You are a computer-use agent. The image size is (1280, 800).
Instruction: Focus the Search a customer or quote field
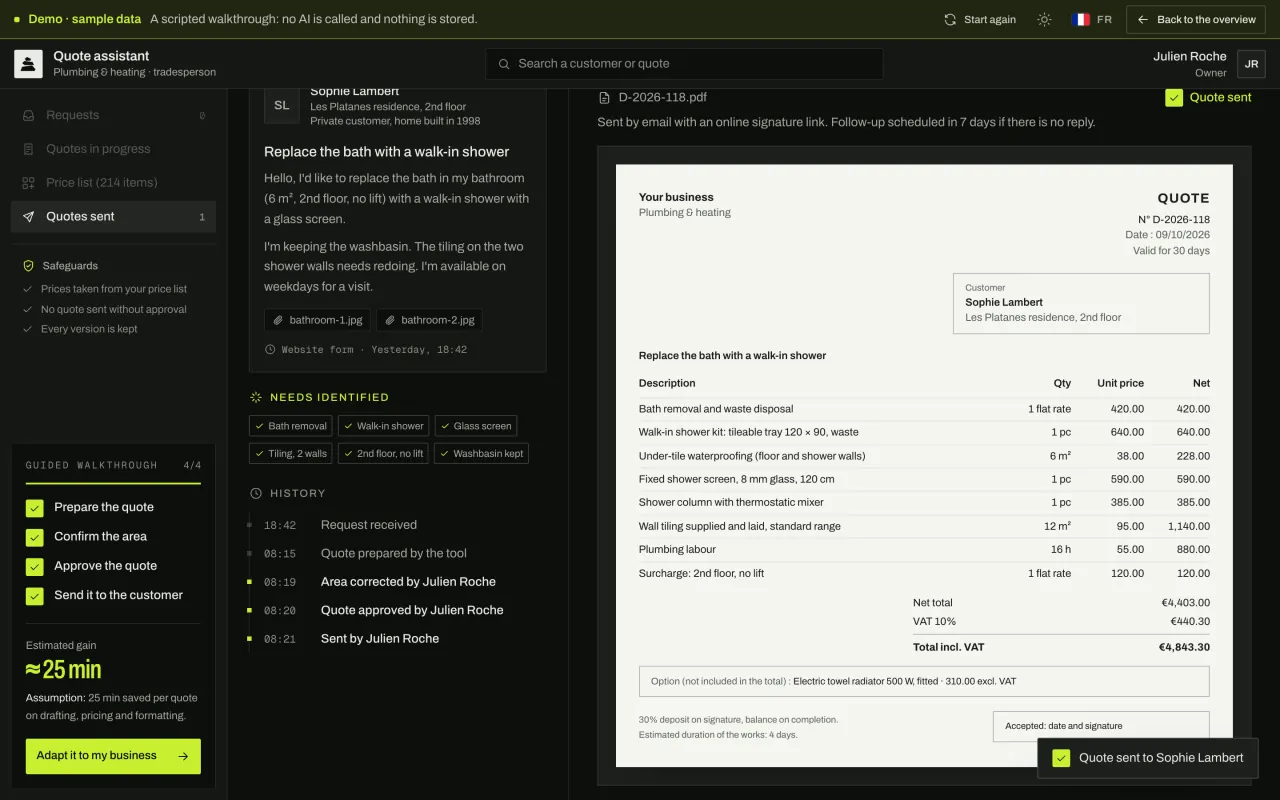[x=684, y=64]
